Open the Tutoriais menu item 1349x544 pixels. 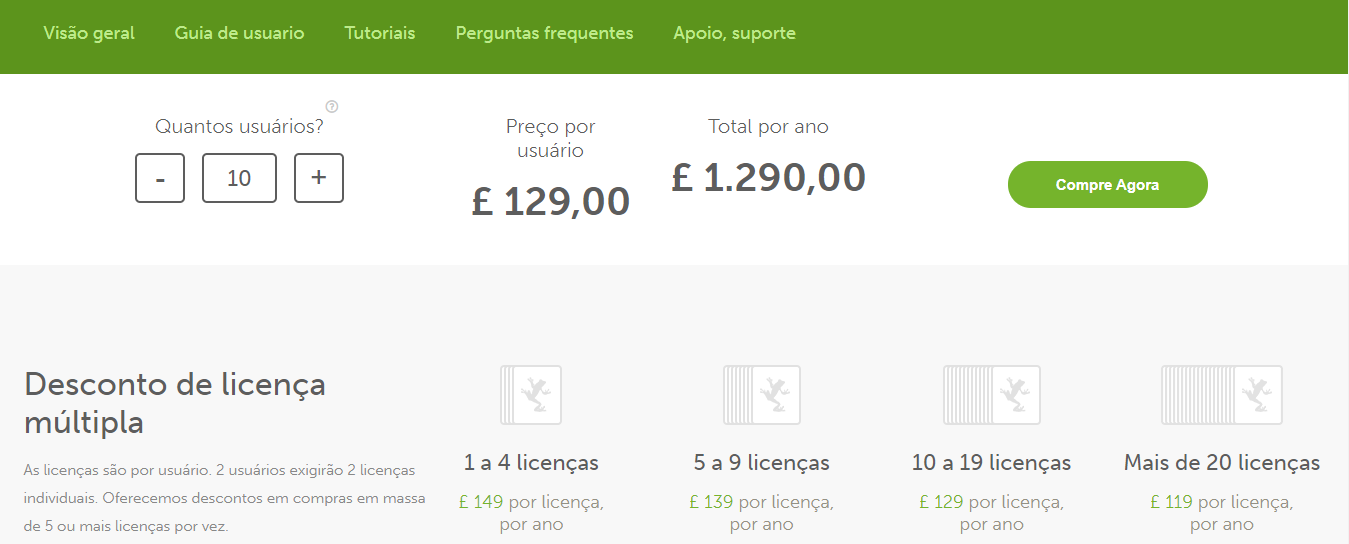pos(380,33)
